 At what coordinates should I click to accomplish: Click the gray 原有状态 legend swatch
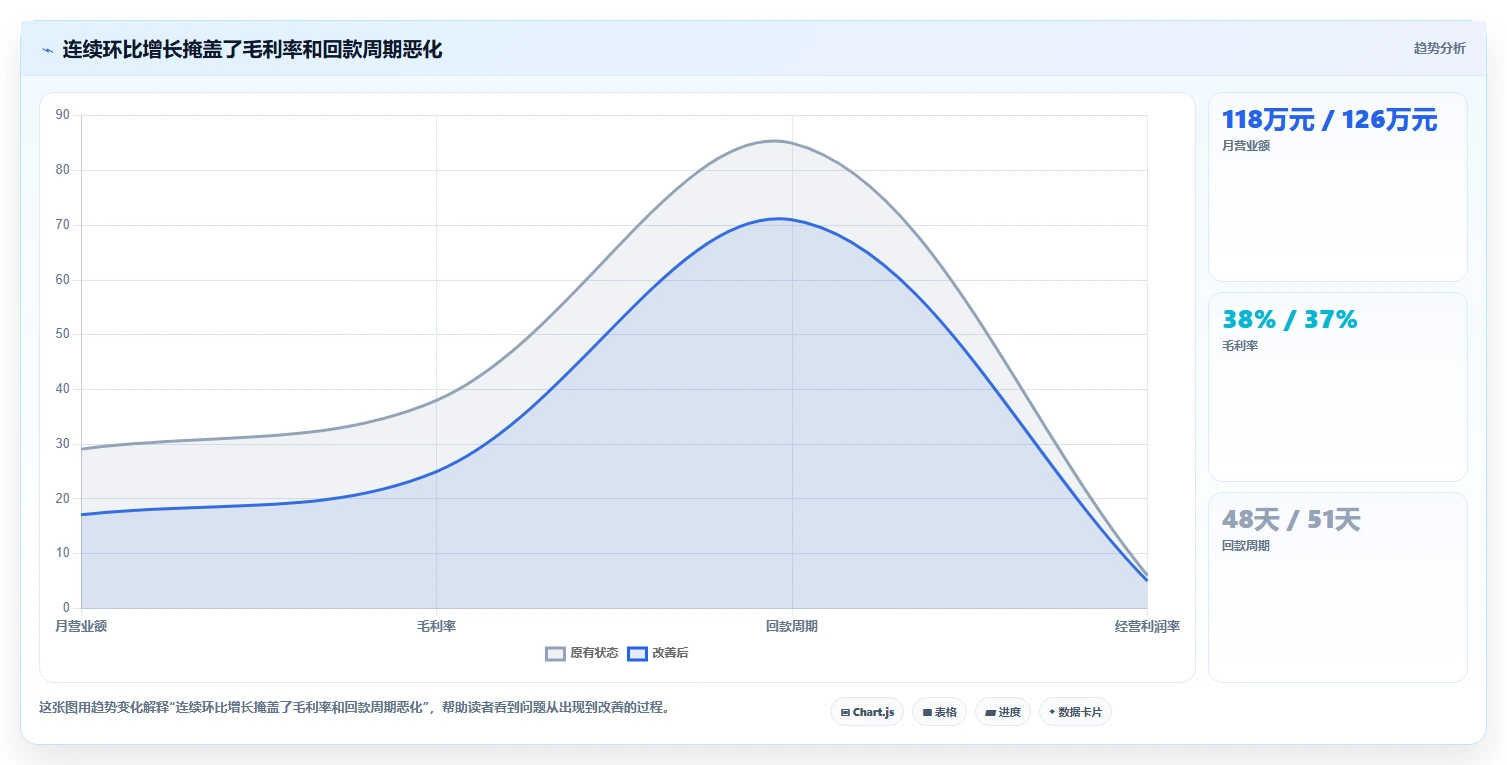pyautogui.click(x=555, y=653)
